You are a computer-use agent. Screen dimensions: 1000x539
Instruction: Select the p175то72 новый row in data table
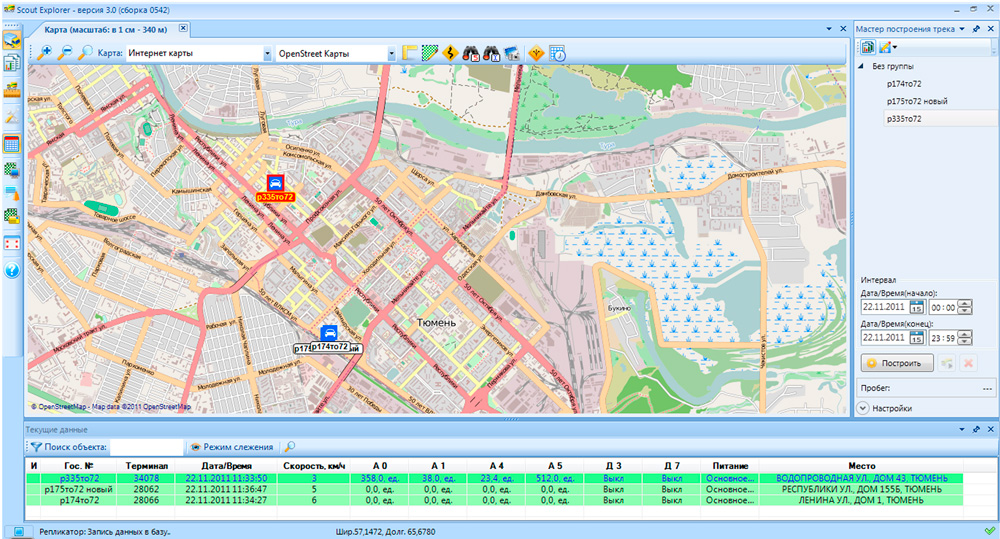tap(494, 489)
